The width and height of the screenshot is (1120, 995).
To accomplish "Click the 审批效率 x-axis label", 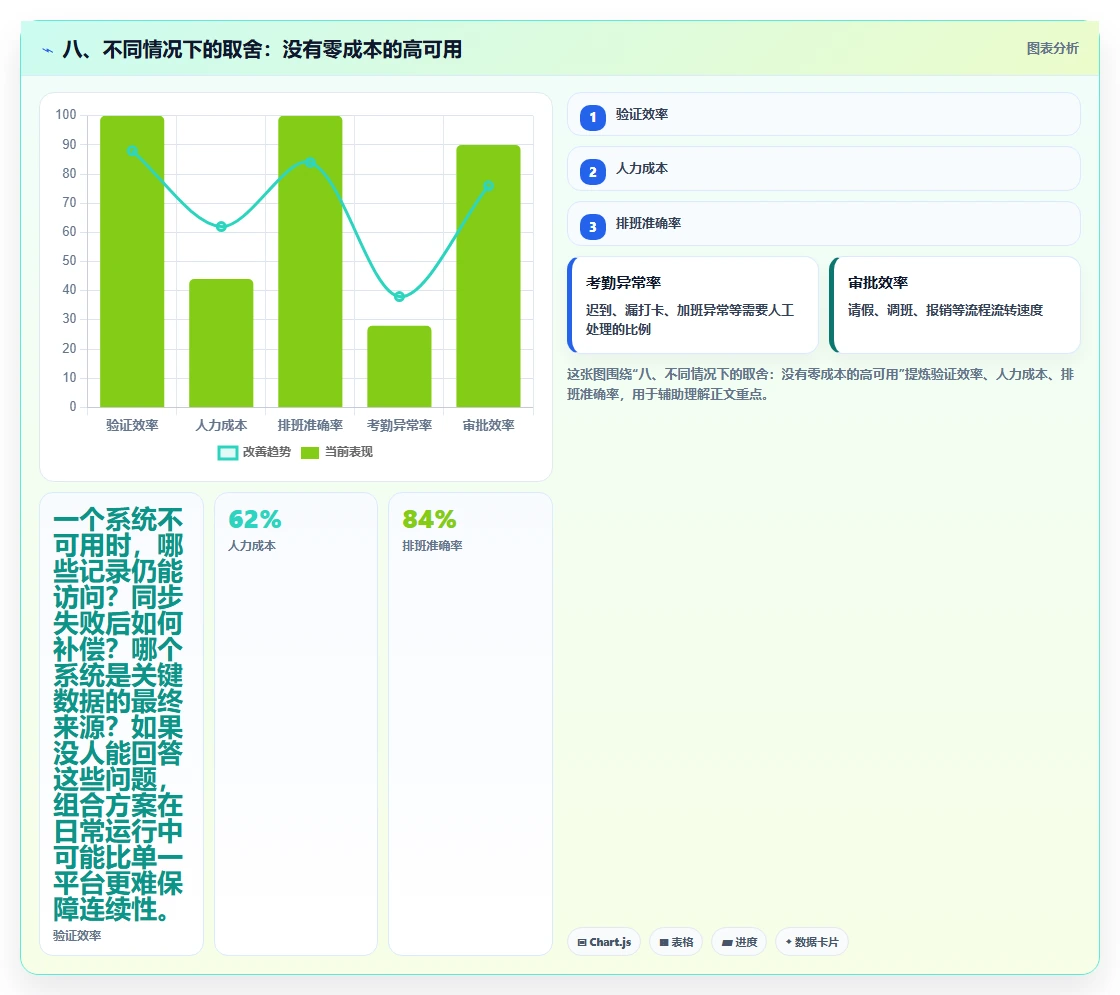I will pos(489,425).
